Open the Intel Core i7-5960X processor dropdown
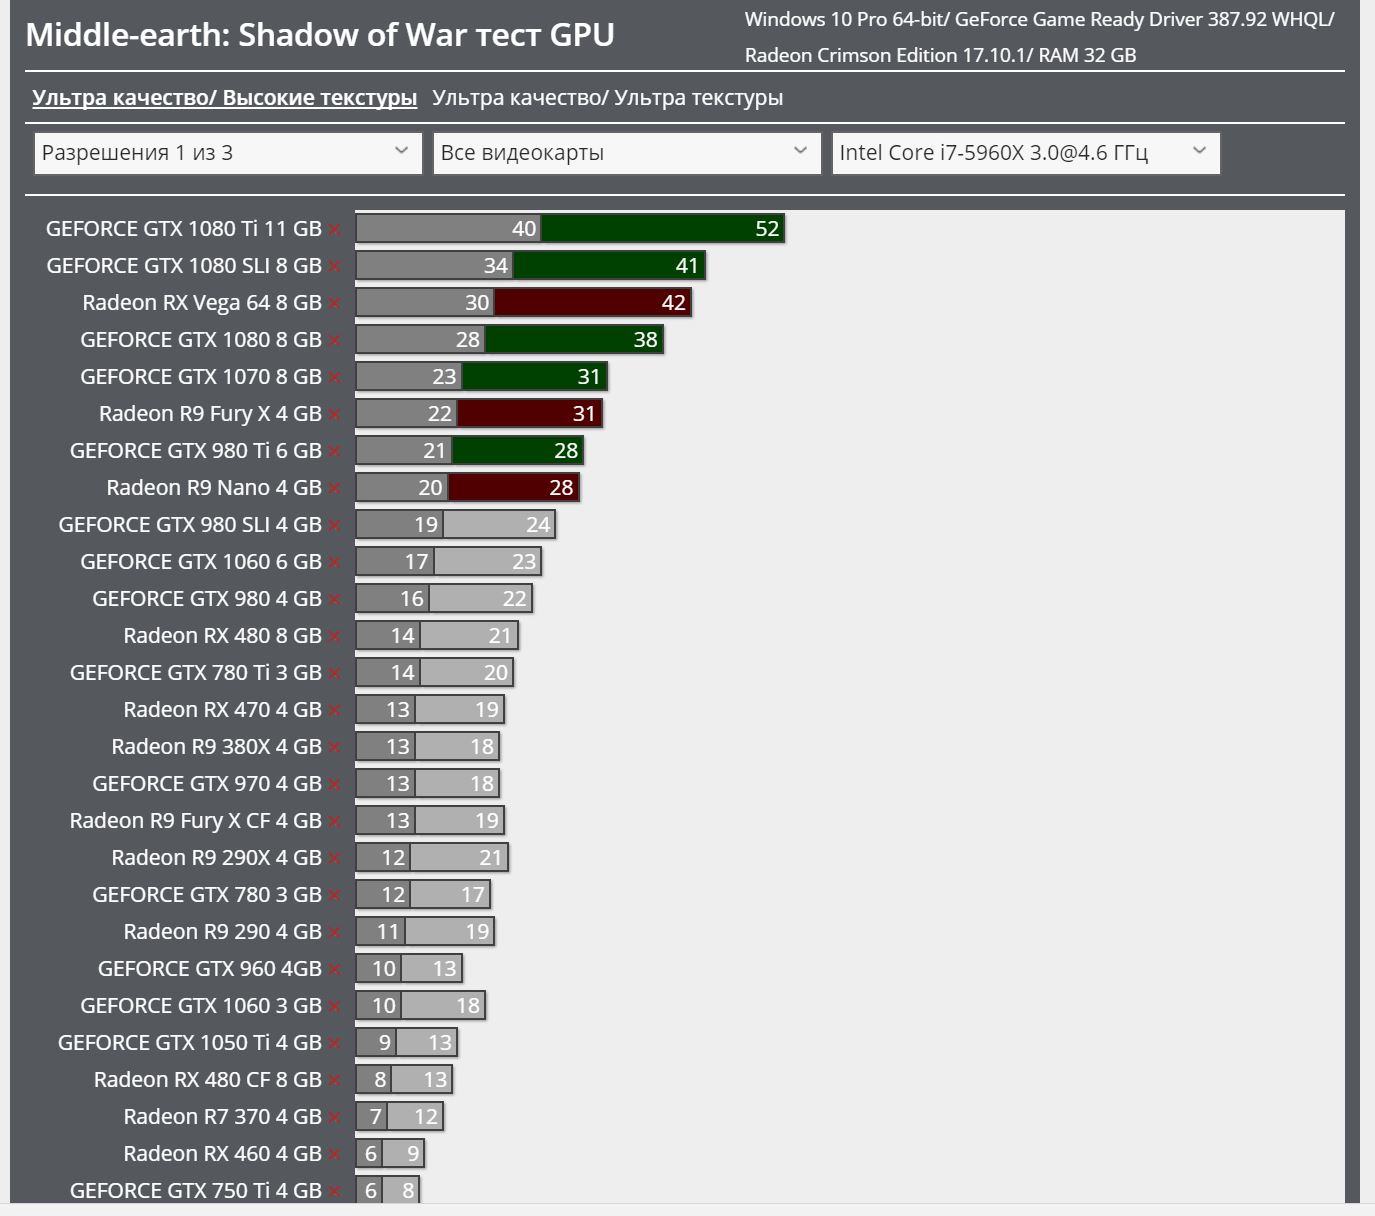This screenshot has height=1216, width=1375. [x=1025, y=153]
